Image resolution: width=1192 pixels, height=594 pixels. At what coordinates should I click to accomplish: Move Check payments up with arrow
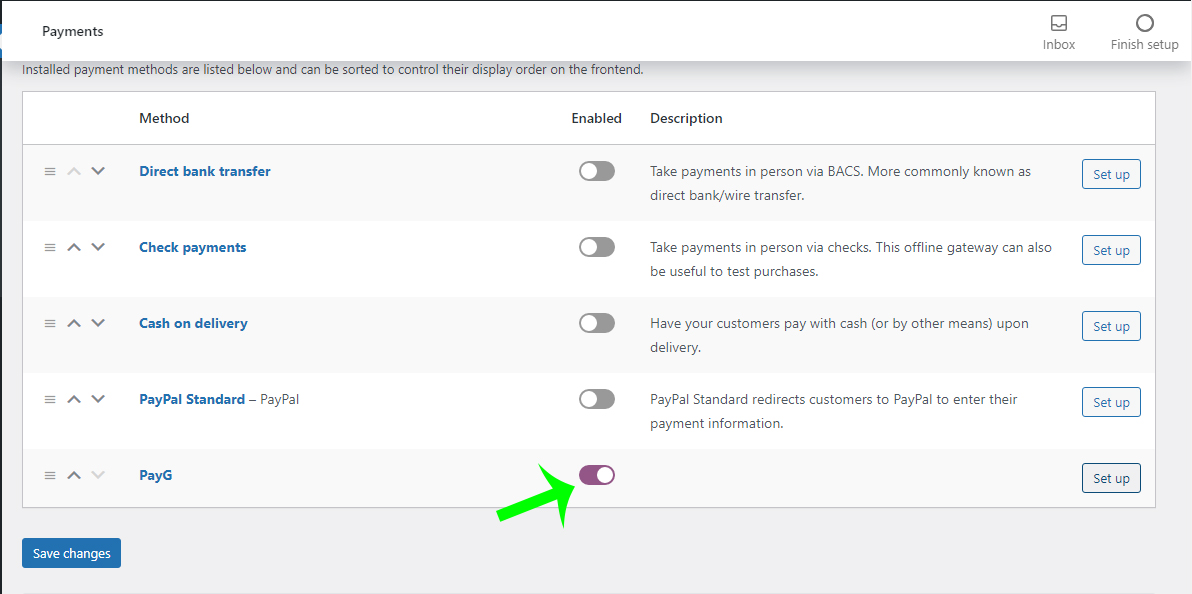pos(74,247)
